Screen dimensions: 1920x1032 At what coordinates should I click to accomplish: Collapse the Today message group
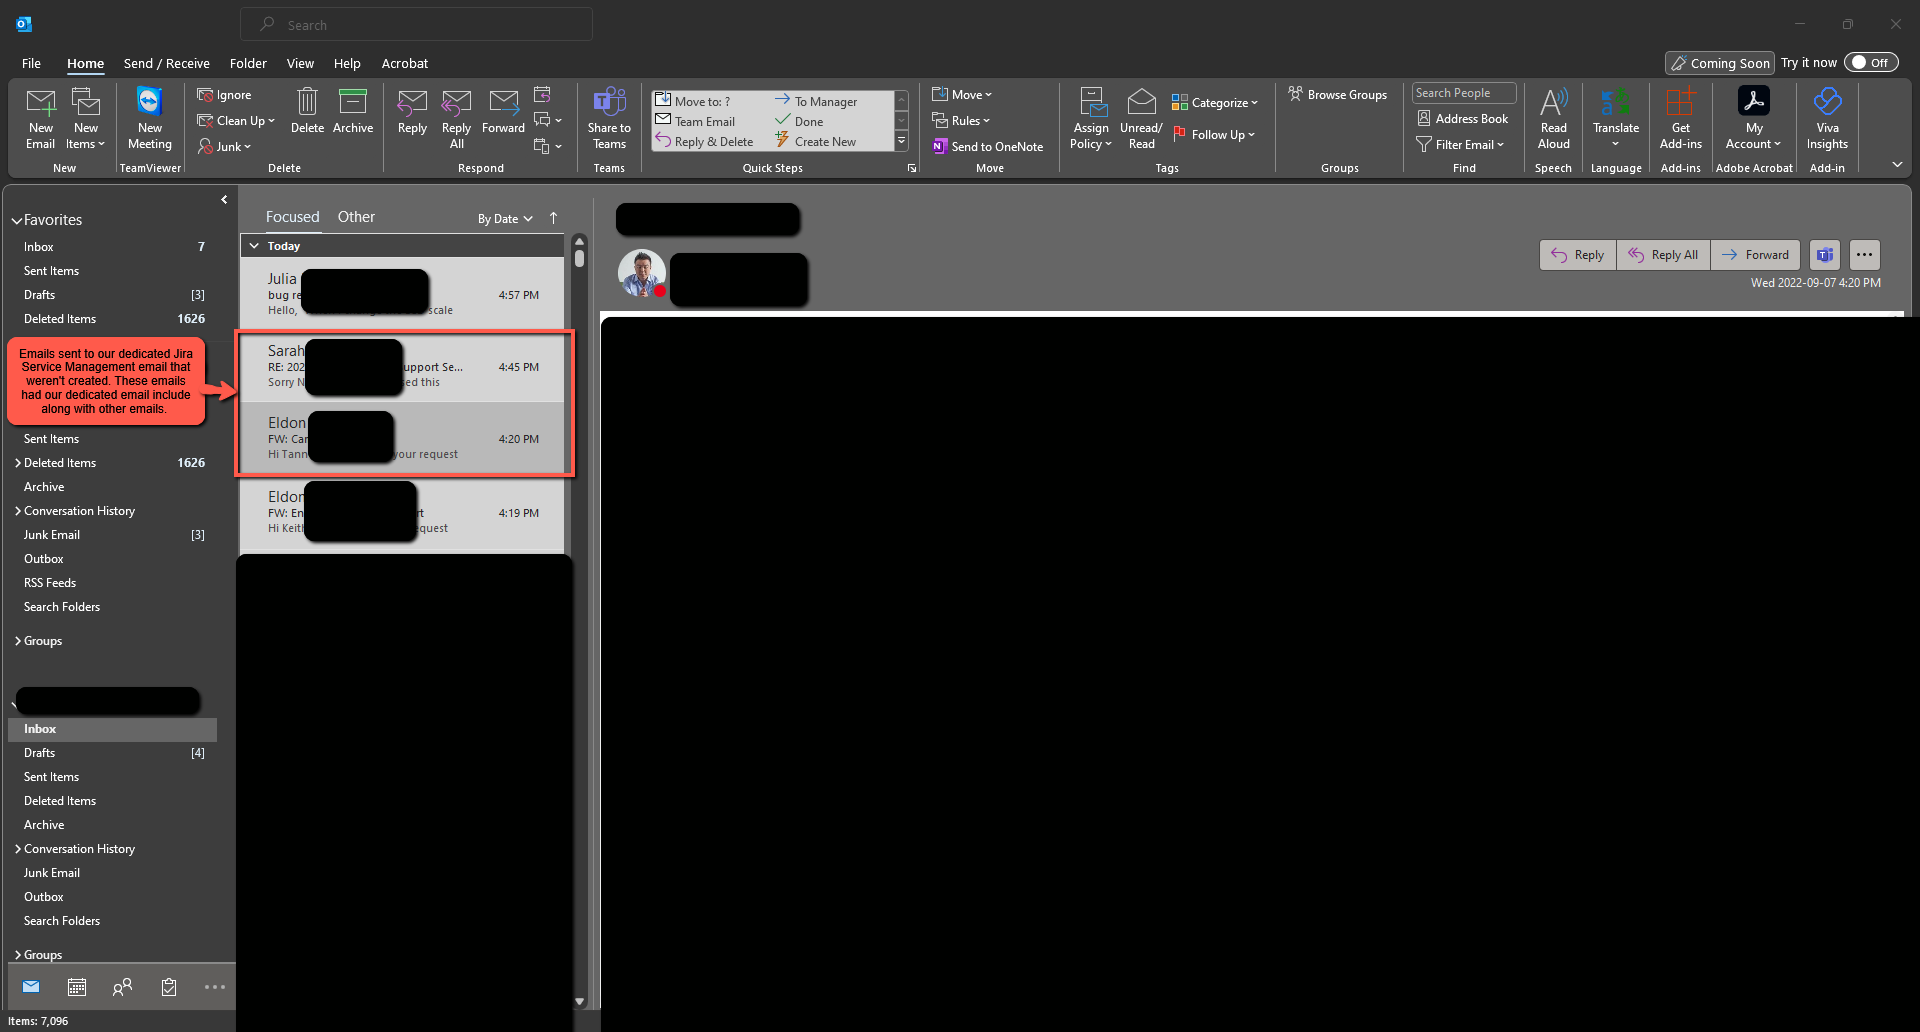[x=254, y=246]
